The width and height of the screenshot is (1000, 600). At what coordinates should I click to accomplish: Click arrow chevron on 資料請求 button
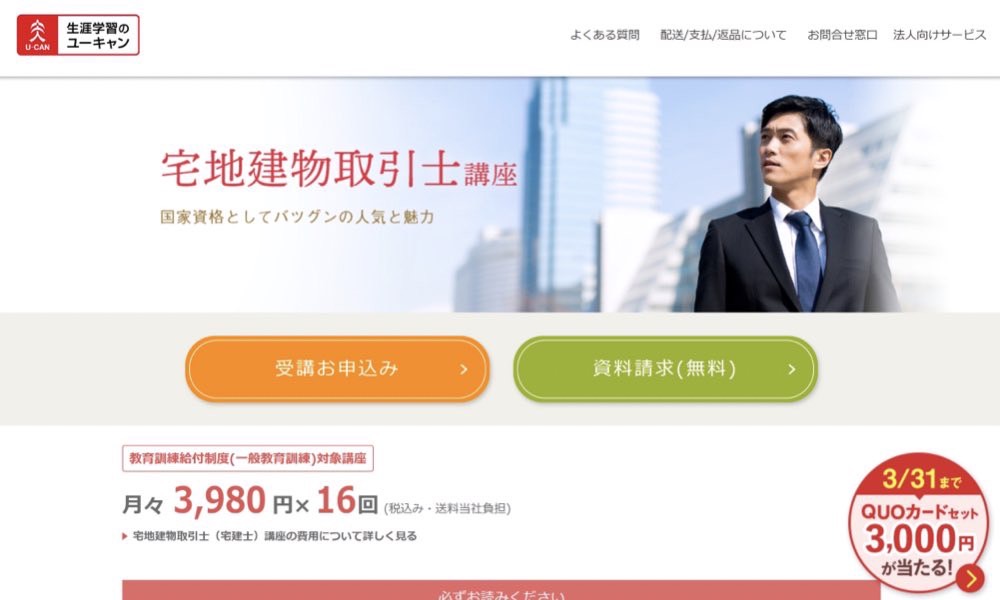click(791, 369)
